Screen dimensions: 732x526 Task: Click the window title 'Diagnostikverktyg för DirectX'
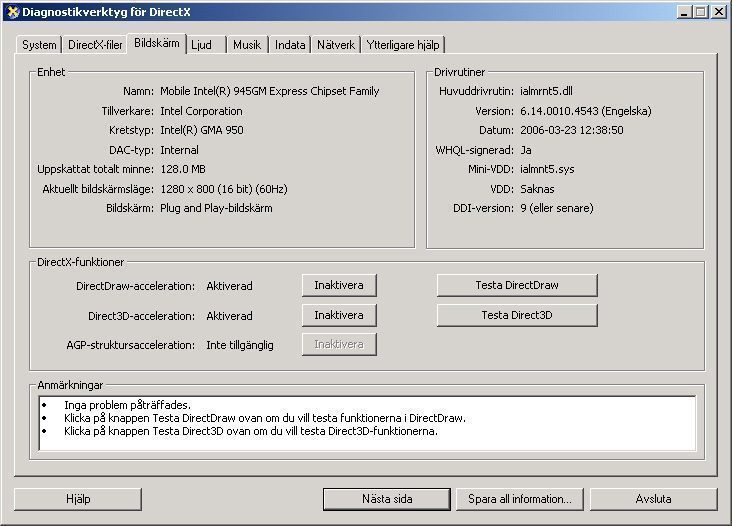[106, 12]
